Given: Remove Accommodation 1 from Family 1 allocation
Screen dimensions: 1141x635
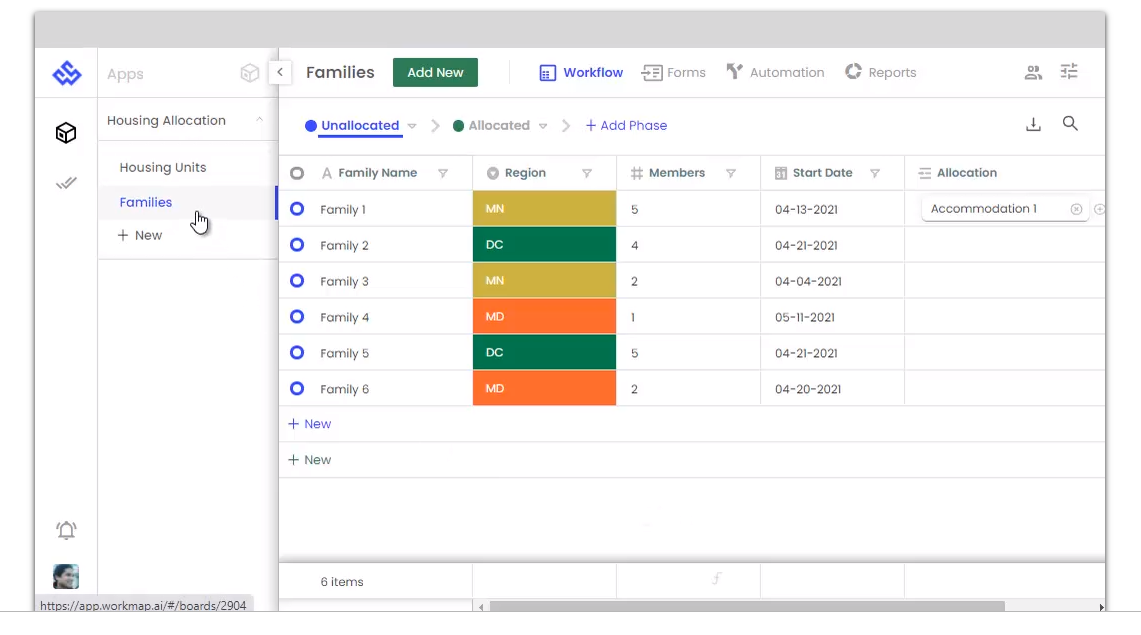Looking at the screenshot, I should (x=1076, y=209).
